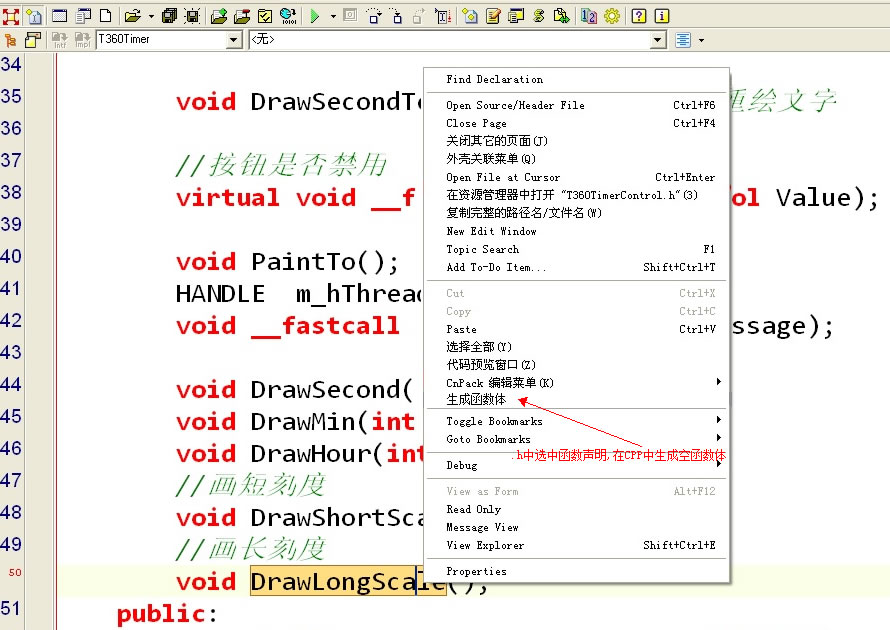Screen dimensions: 890x630
Task: Click Open Source/Header File menu entry
Action: (515, 105)
